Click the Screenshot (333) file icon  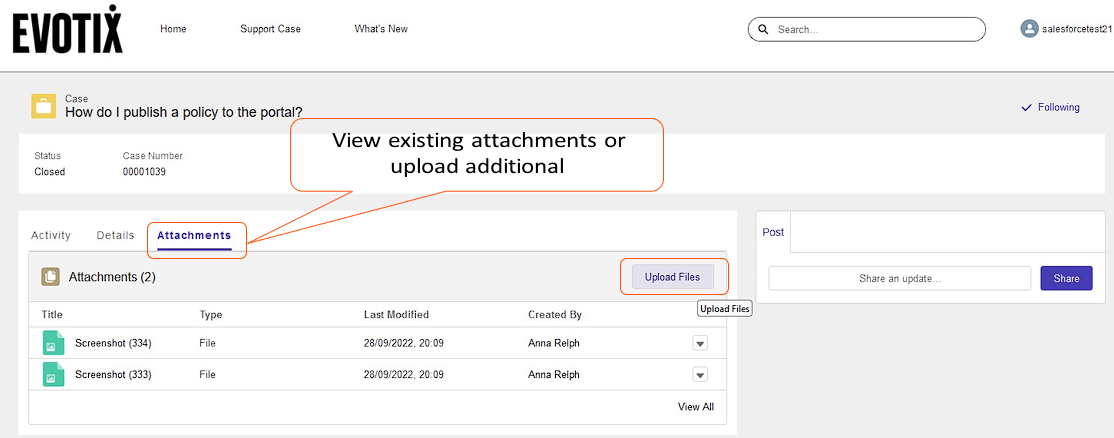click(x=53, y=375)
